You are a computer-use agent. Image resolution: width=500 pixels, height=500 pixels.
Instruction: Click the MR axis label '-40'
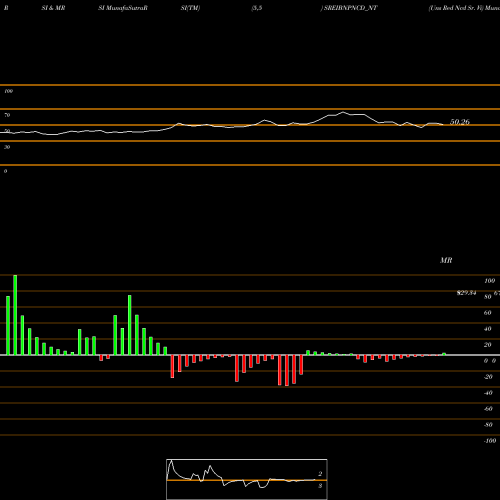pos(488,393)
